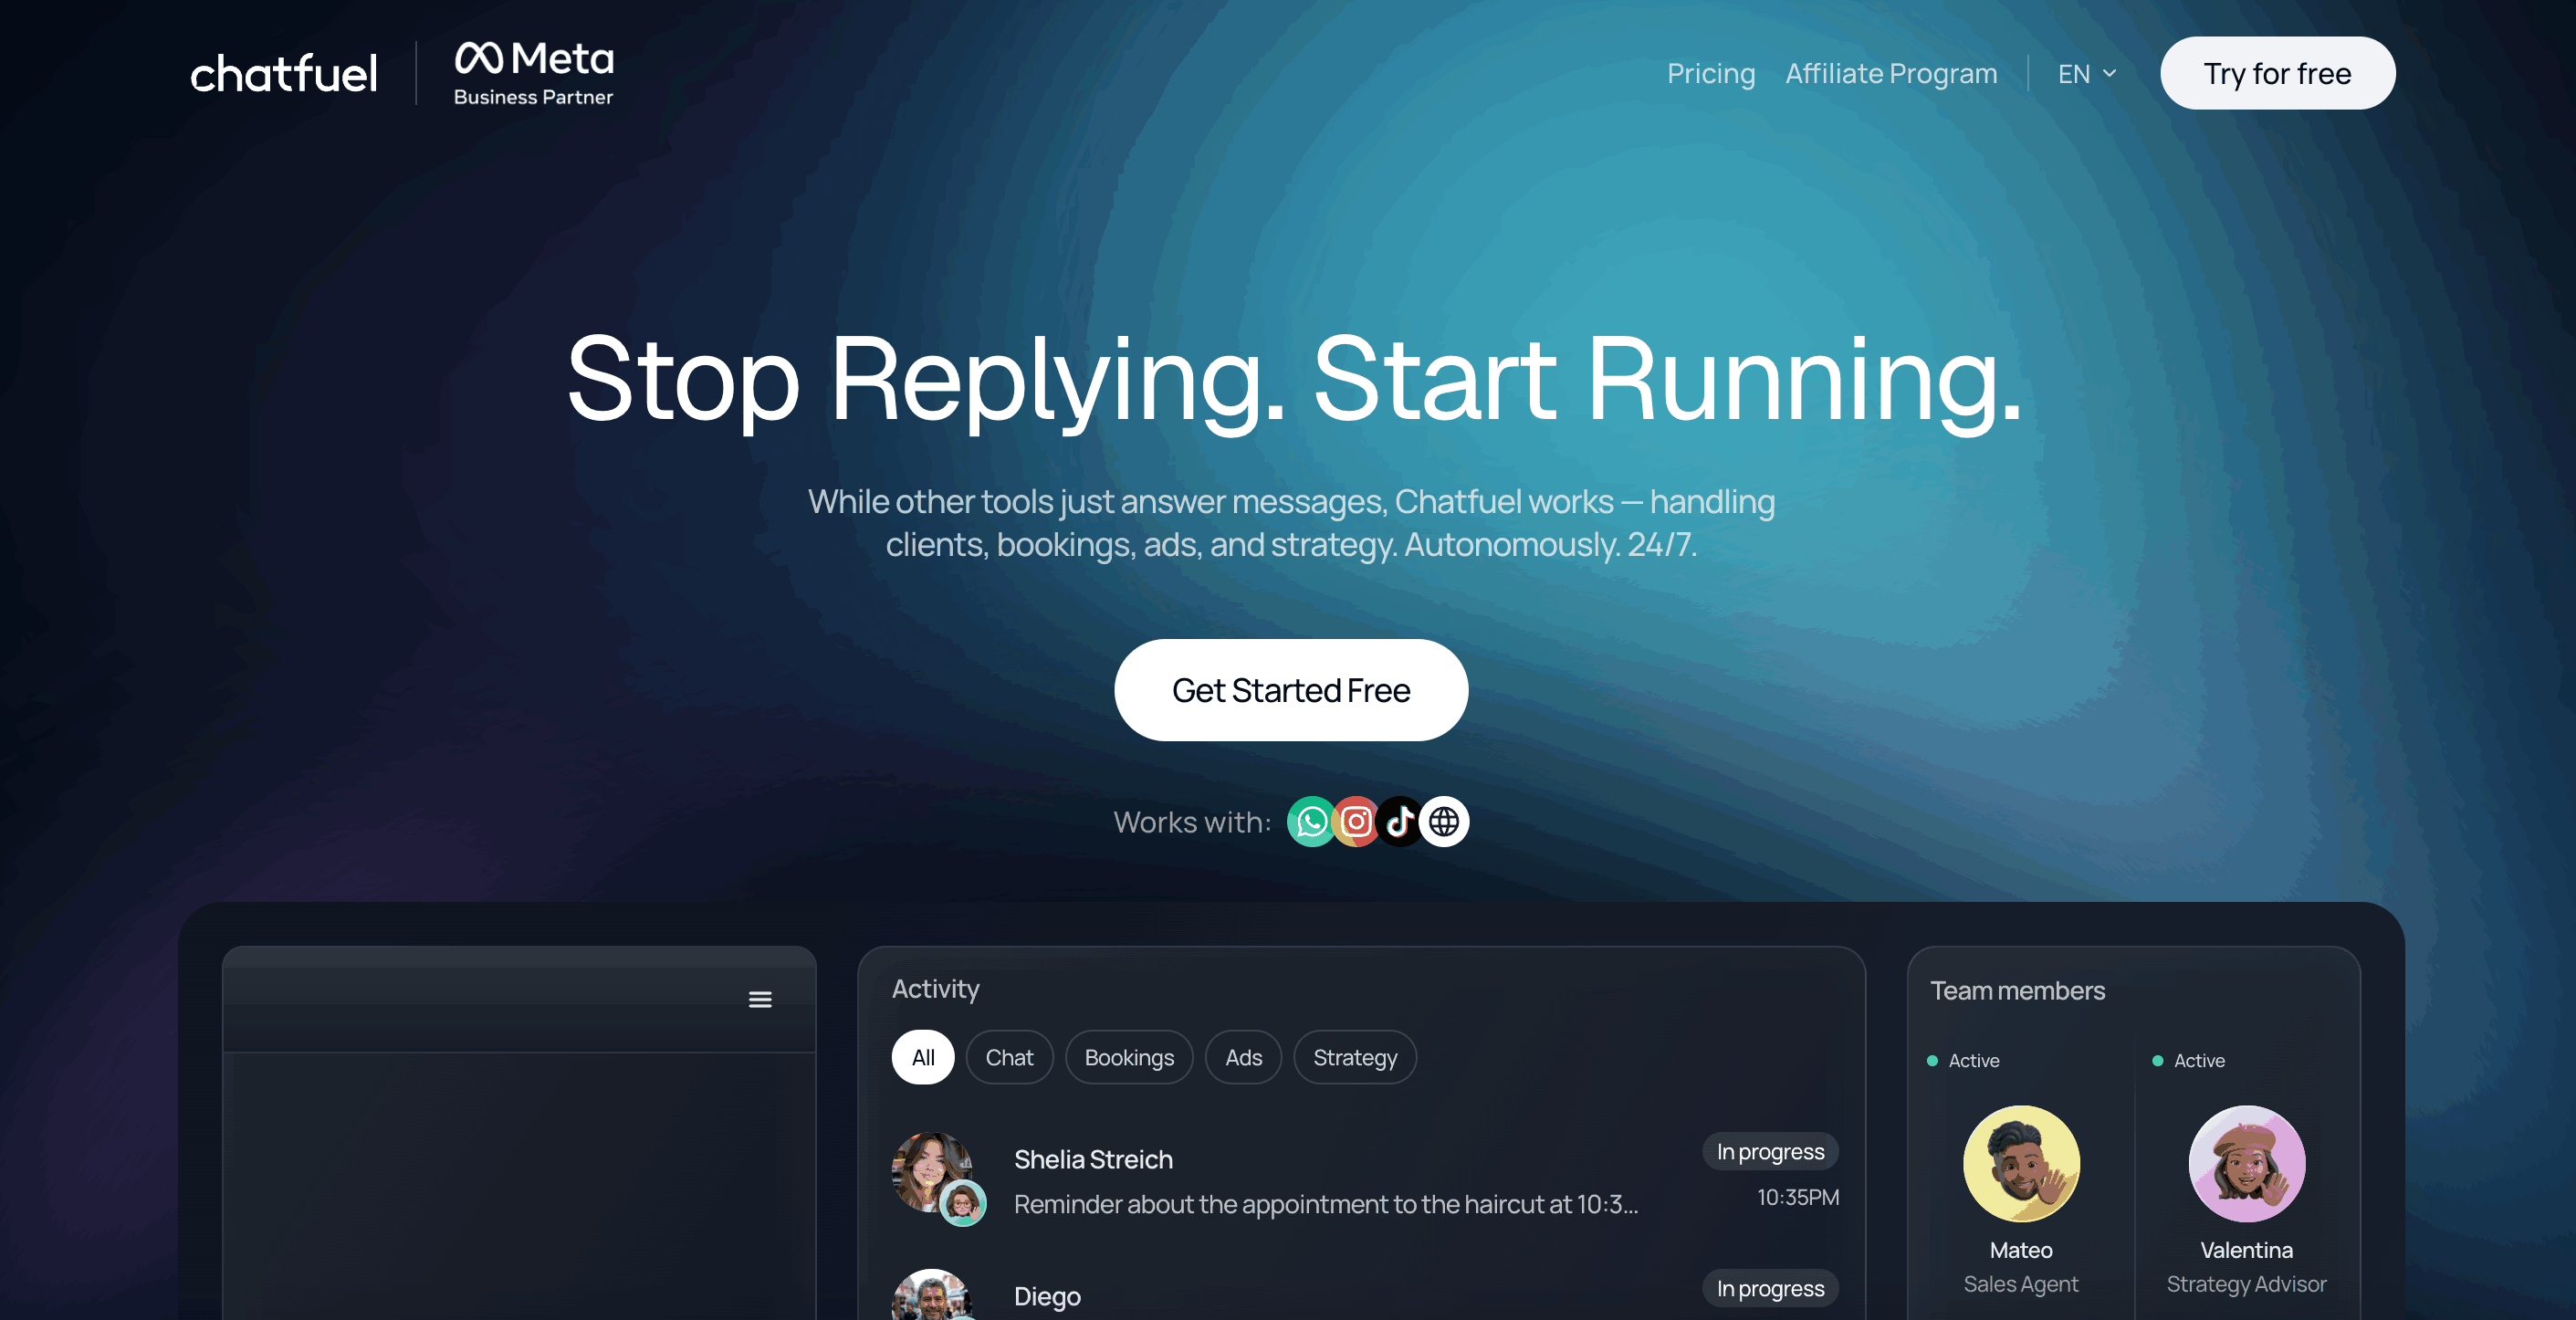Expand the EN language dropdown
The width and height of the screenshot is (2576, 1320).
click(x=2087, y=74)
